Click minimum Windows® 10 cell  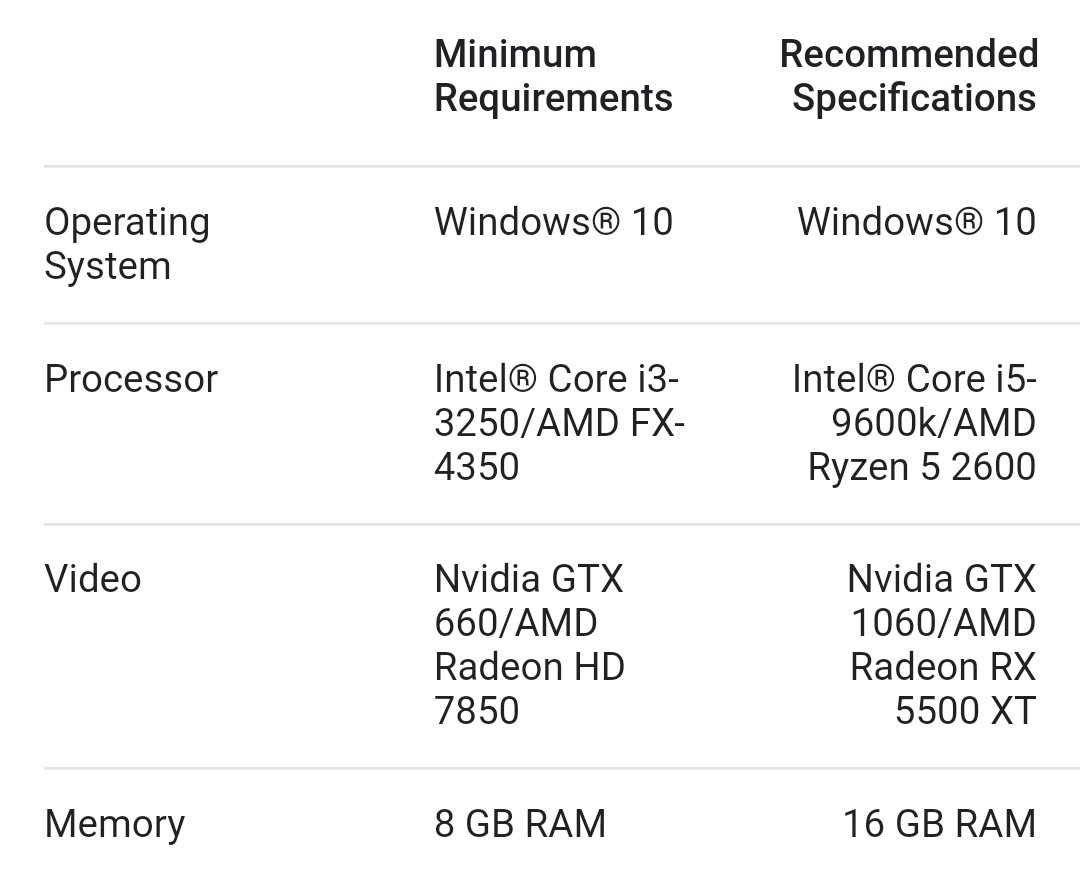point(554,222)
